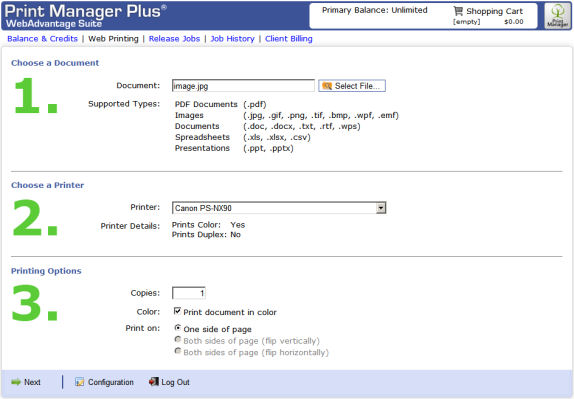The width and height of the screenshot is (574, 399).
Task: Open Configuration link text
Action: [x=111, y=382]
